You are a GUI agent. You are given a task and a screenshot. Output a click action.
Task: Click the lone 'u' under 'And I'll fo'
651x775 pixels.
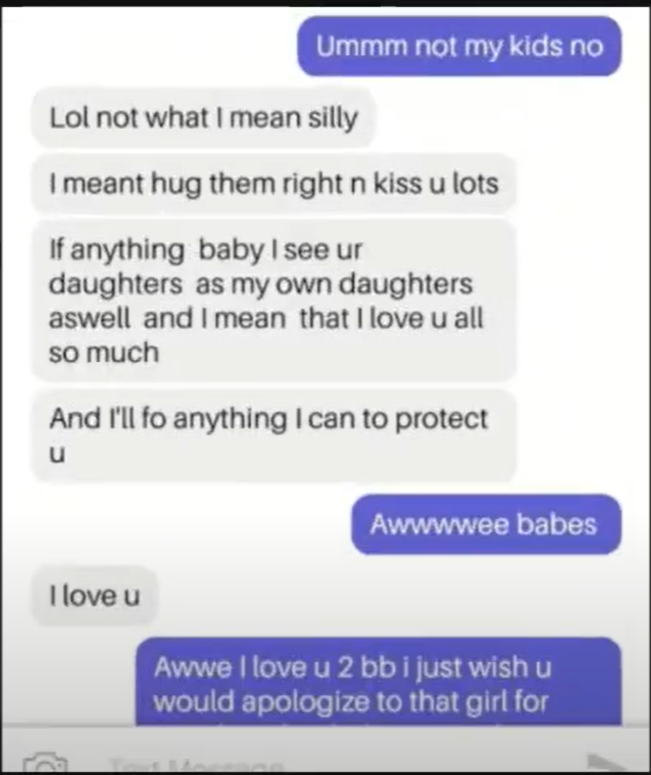(x=57, y=455)
